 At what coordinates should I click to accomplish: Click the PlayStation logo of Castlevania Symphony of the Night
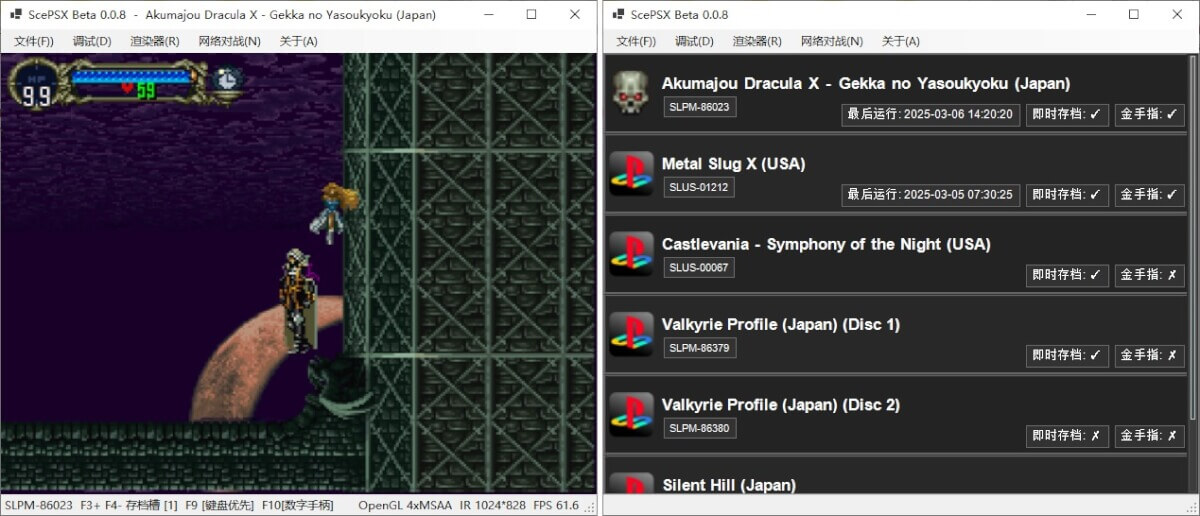(x=631, y=254)
